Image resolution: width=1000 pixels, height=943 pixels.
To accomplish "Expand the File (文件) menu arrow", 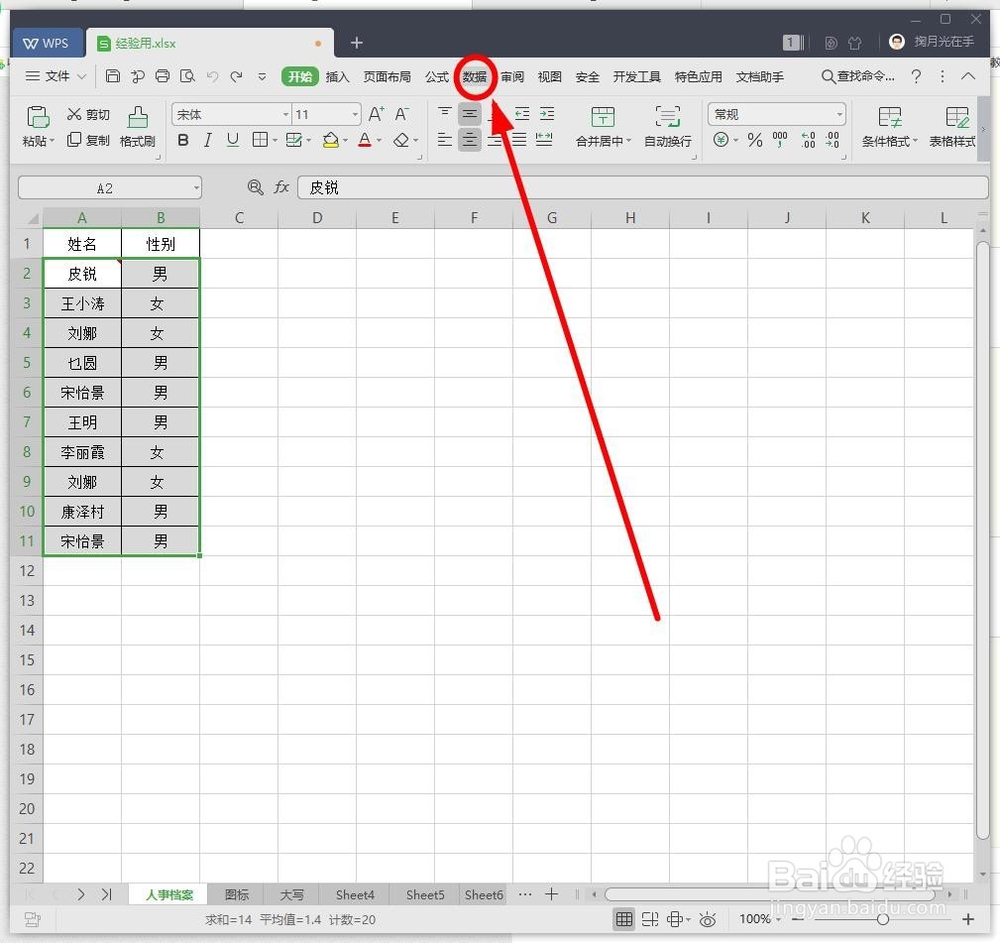I will click(82, 77).
